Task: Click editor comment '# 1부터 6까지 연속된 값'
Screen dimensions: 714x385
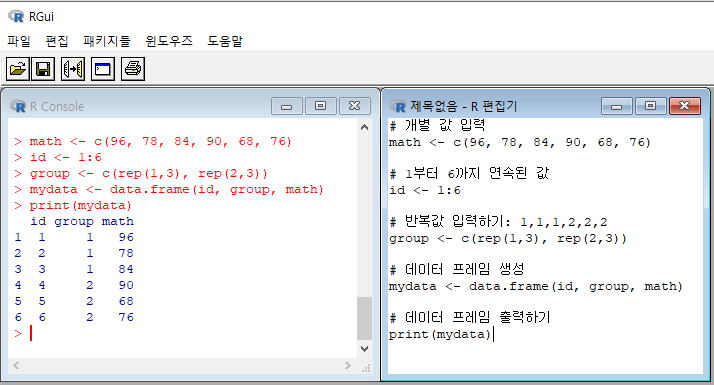Action: click(469, 174)
